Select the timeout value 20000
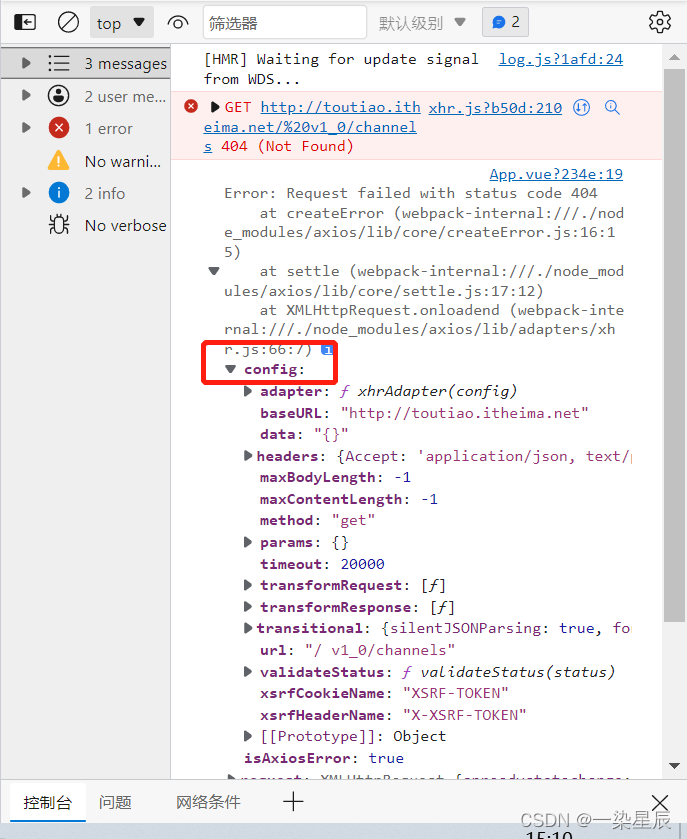Image resolution: width=687 pixels, height=839 pixels. [x=362, y=564]
